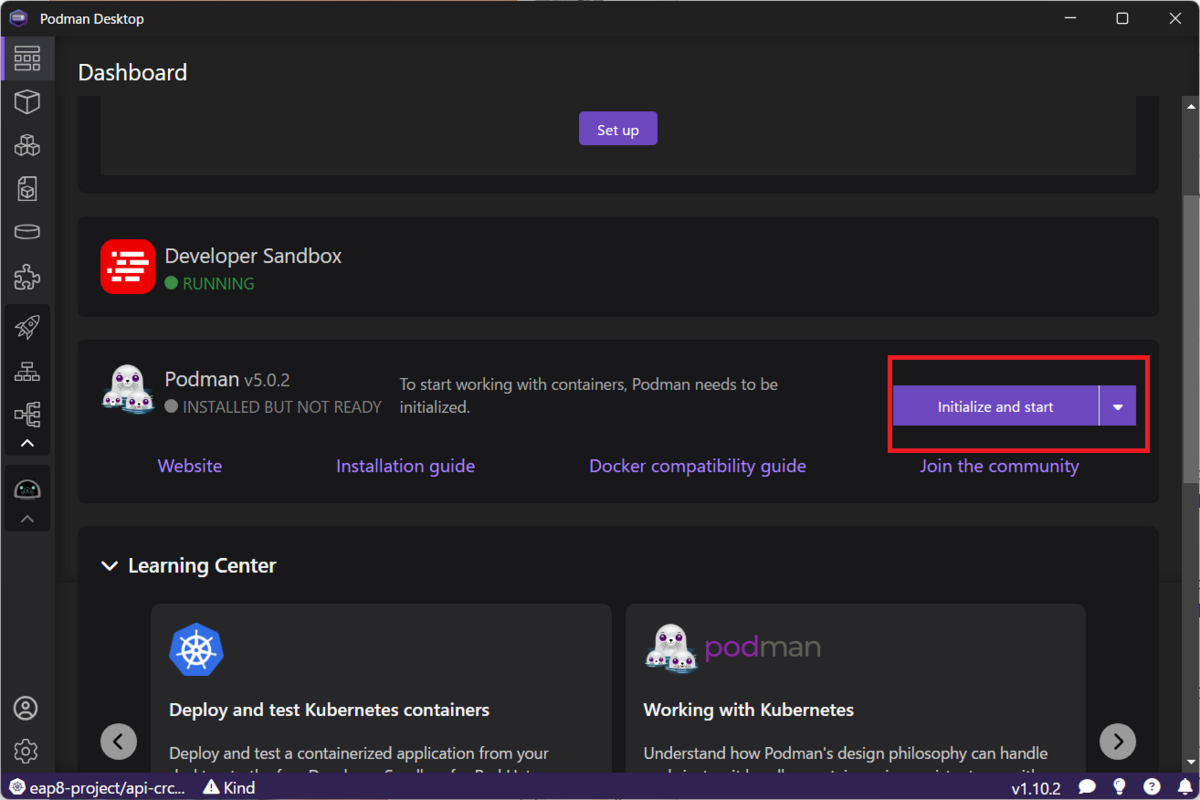
Task: Open the Extensions puzzle-piece view
Action: pyautogui.click(x=27, y=276)
